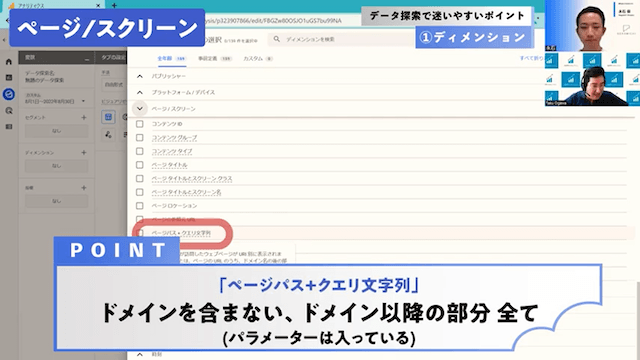Open a new browser tab with plus
Image resolution: width=640 pixels, height=360 pixels.
114,5
